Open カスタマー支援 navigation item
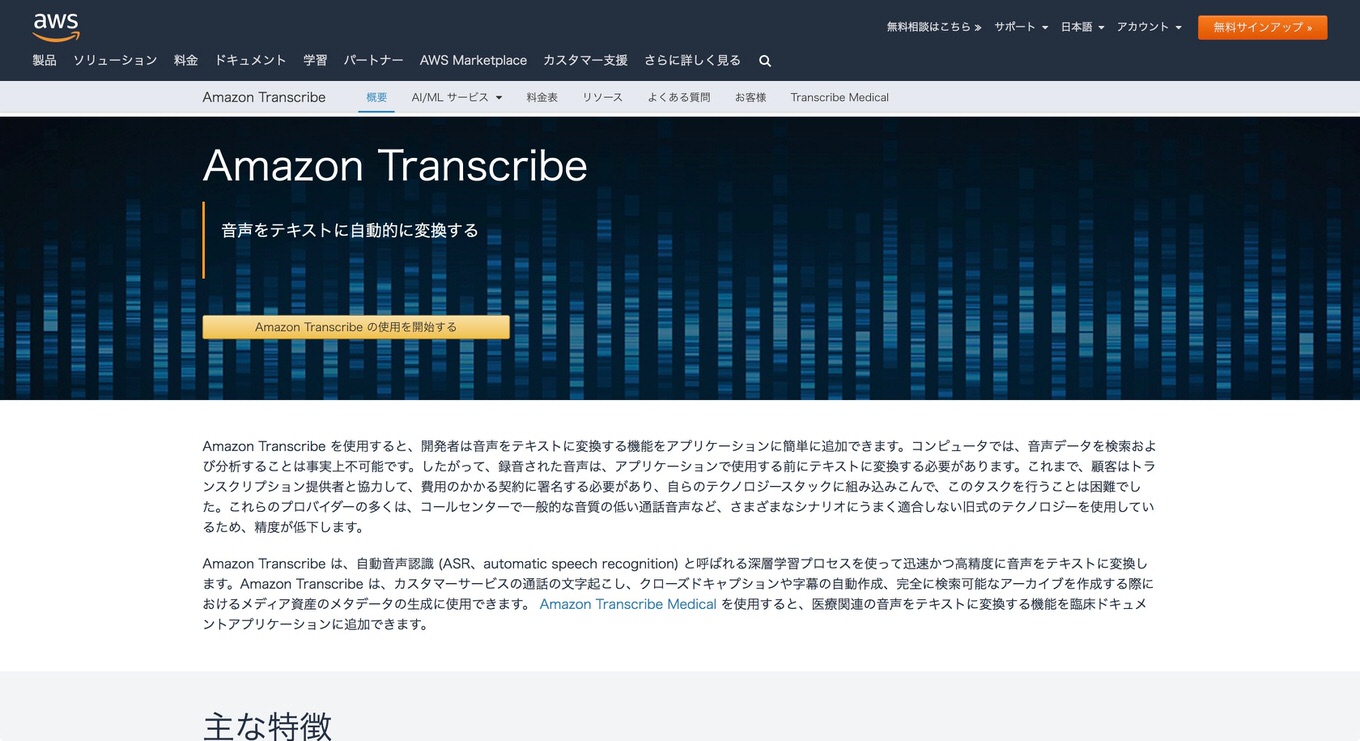 pyautogui.click(x=585, y=60)
